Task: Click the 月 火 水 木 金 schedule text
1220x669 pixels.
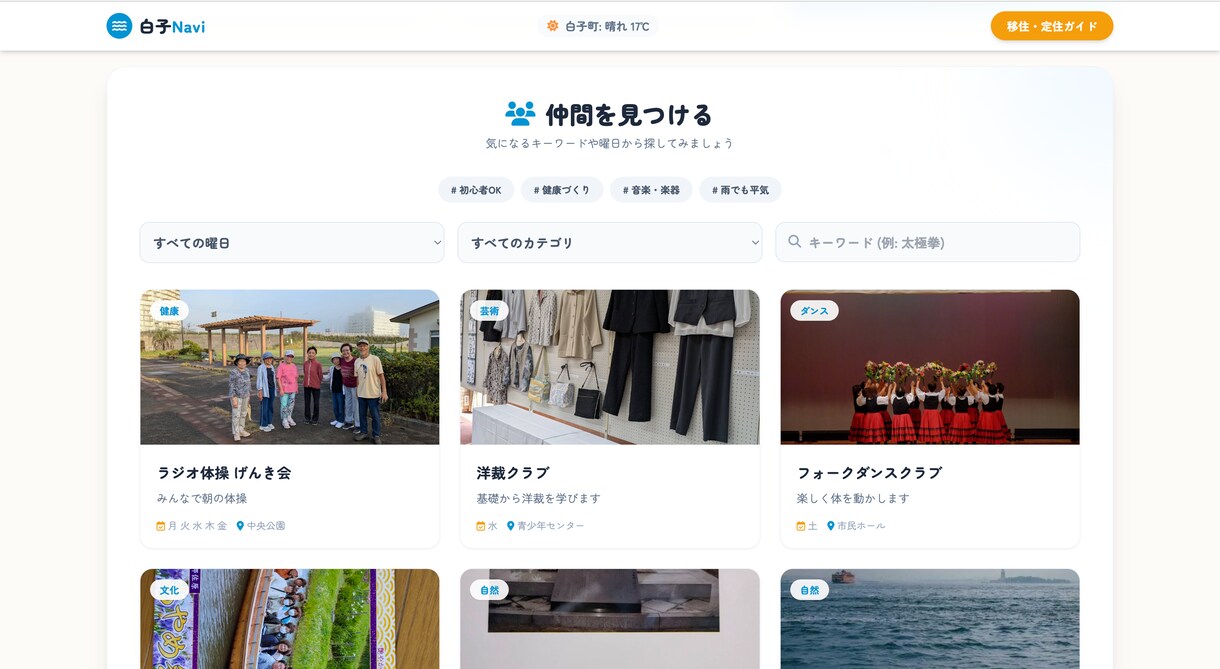Action: click(x=197, y=526)
